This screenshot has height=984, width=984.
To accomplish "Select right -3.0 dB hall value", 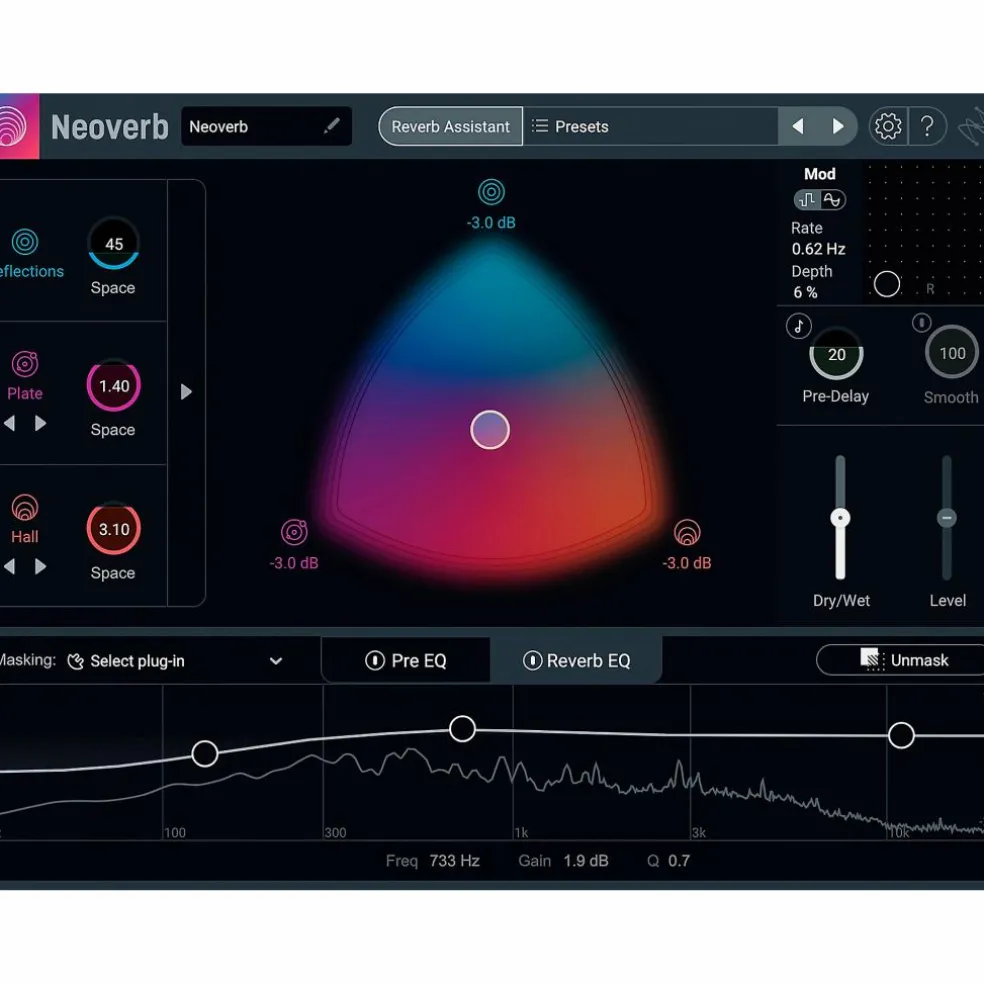I will [687, 563].
